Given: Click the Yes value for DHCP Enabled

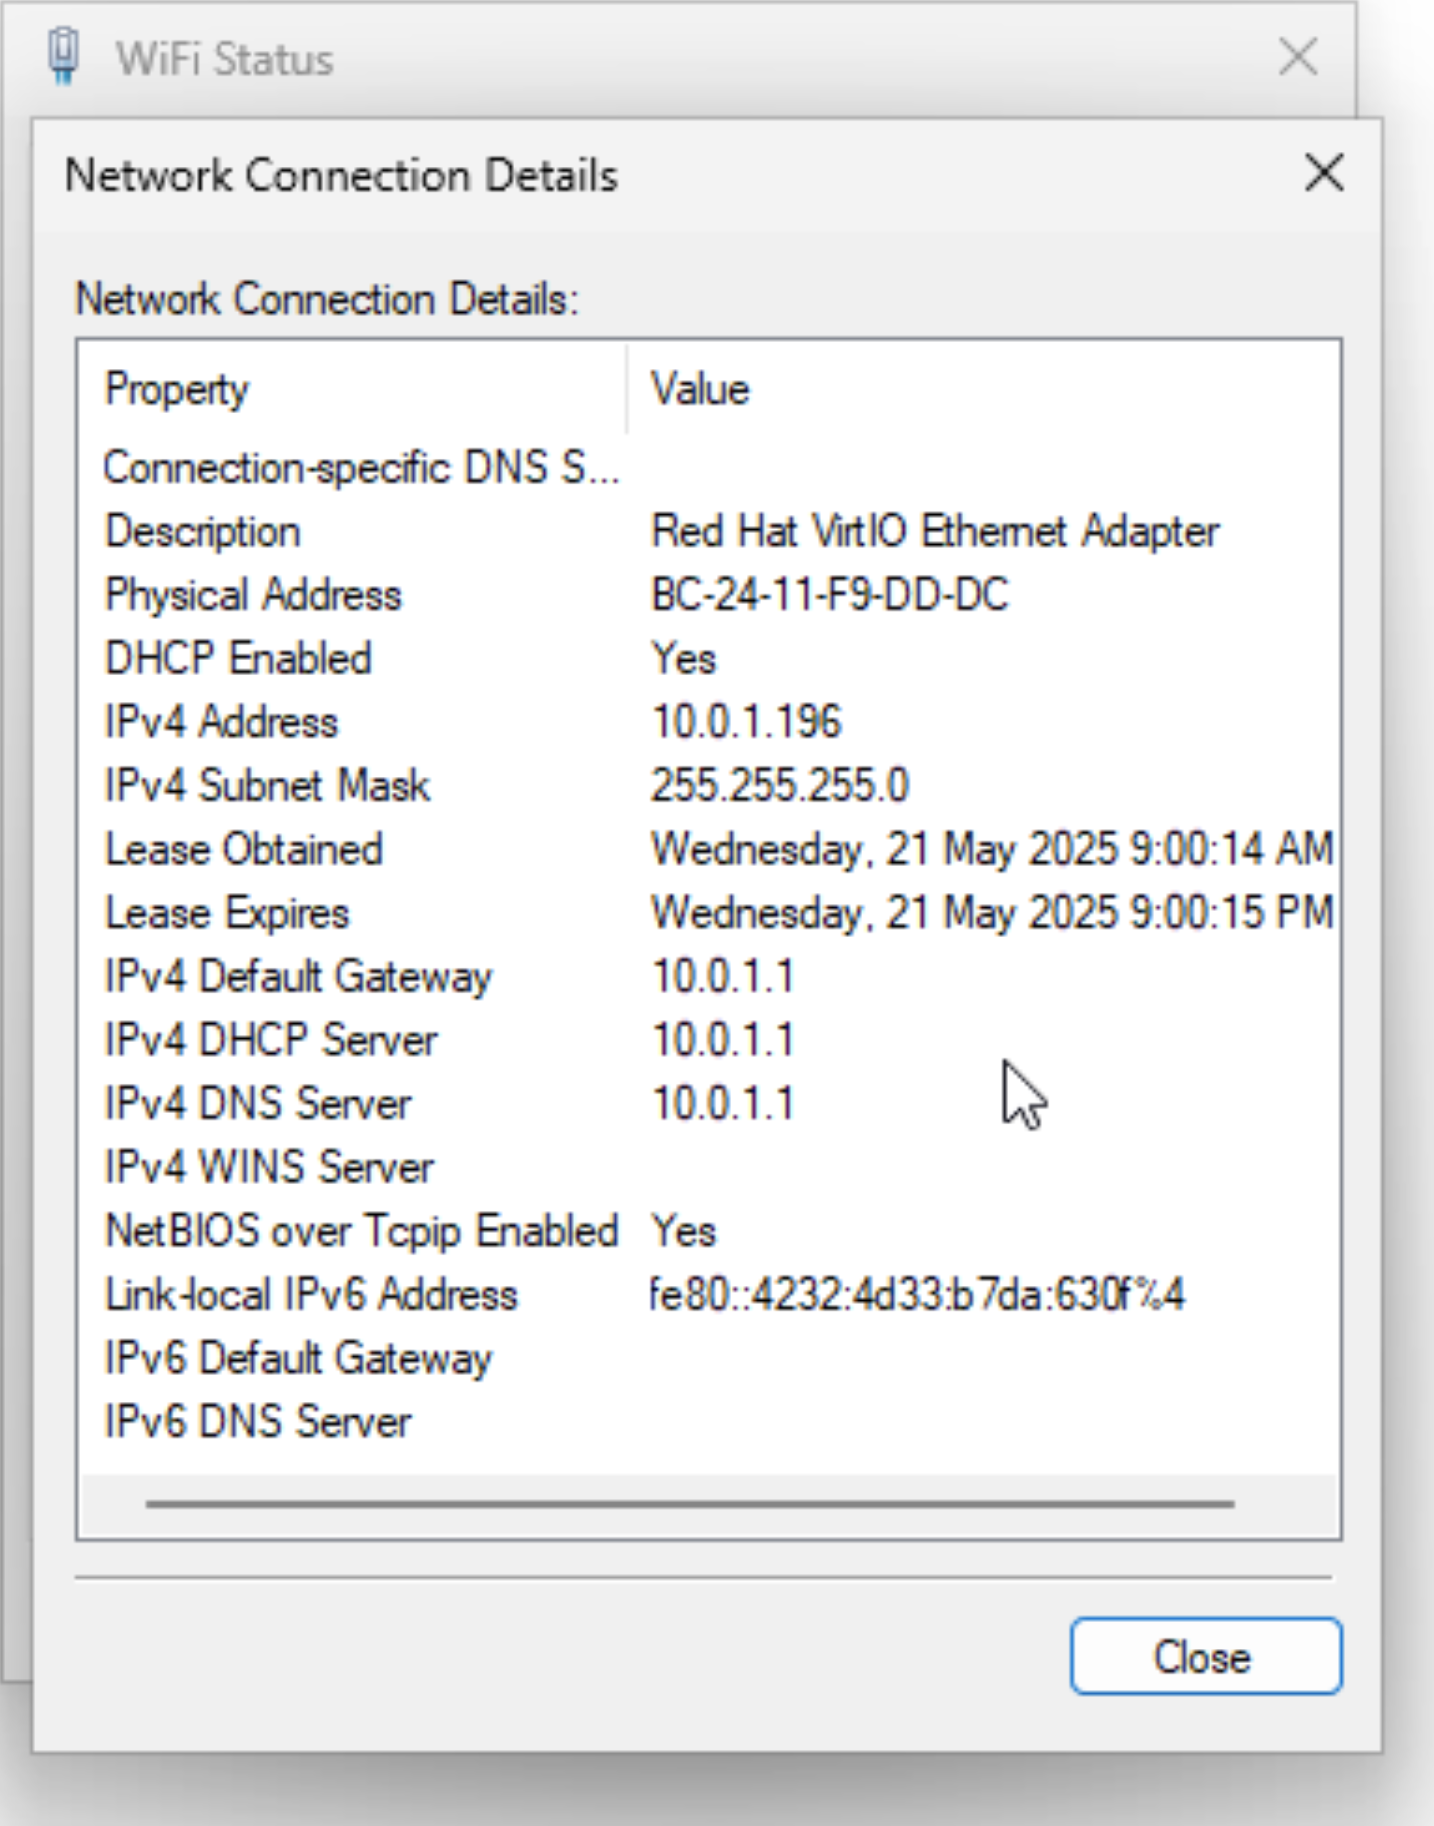Looking at the screenshot, I should click(683, 659).
